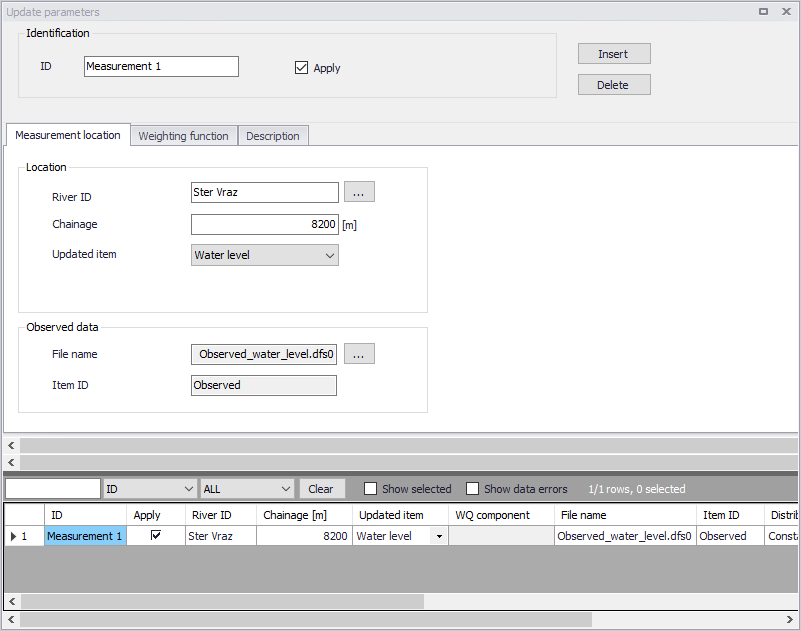Click the Item ID field Observed

(x=264, y=385)
